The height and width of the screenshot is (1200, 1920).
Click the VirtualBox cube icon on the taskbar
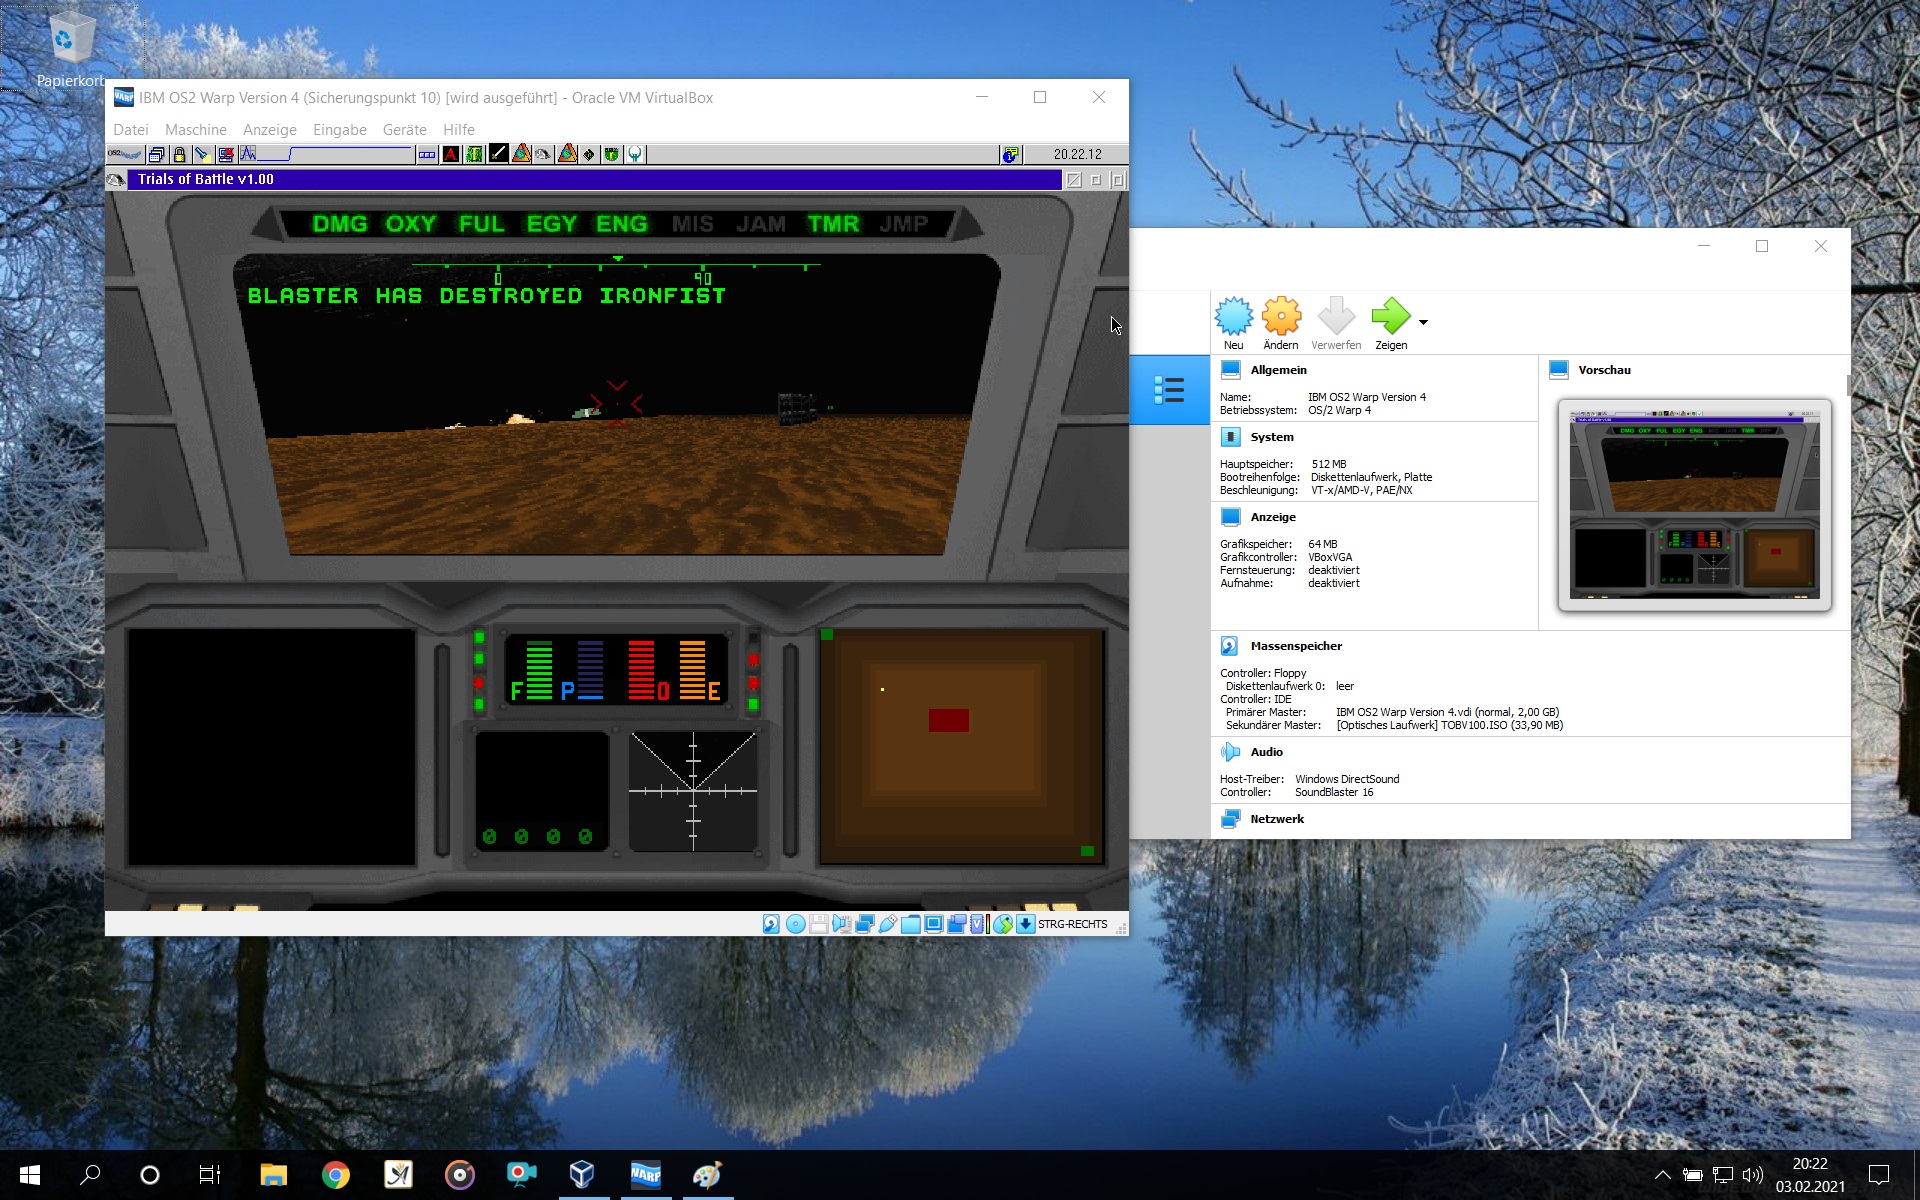click(x=583, y=1175)
